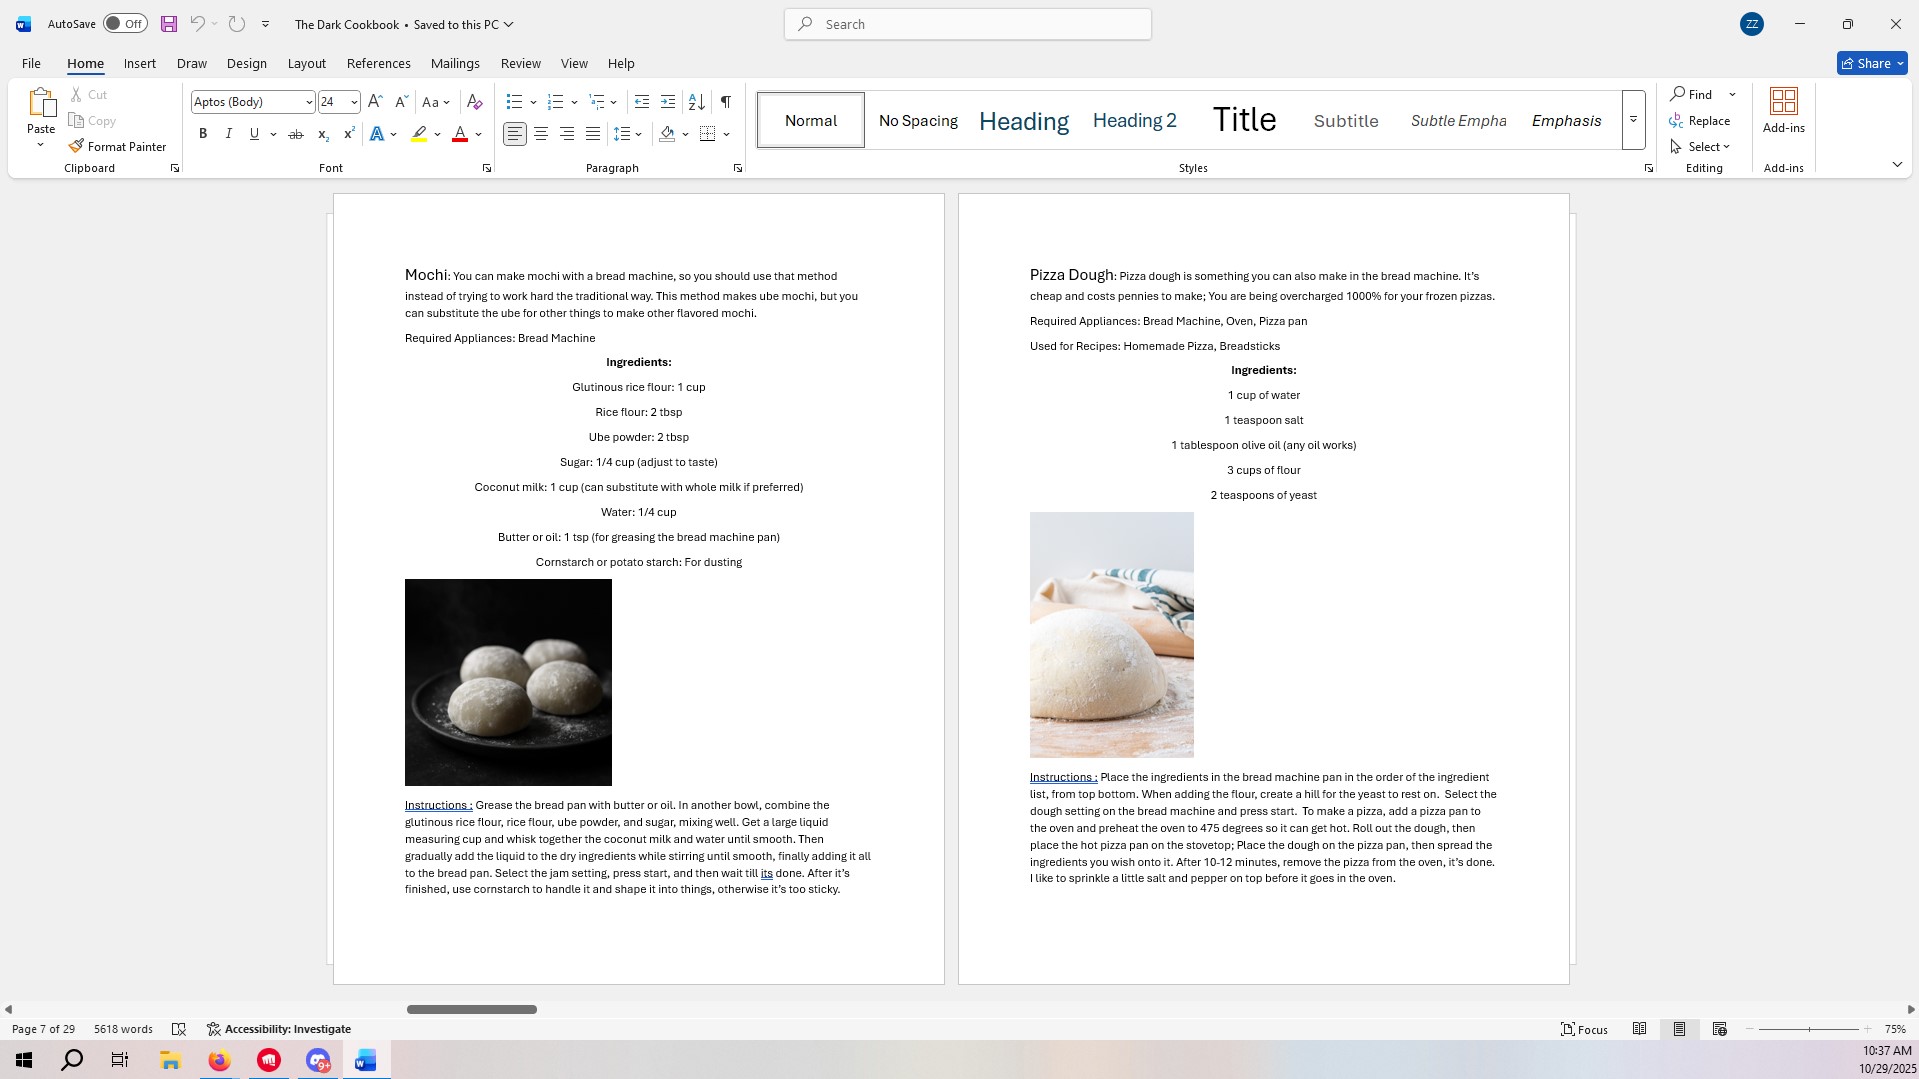Click the Sort paragraph icon
This screenshot has height=1079, width=1919.
click(x=697, y=102)
